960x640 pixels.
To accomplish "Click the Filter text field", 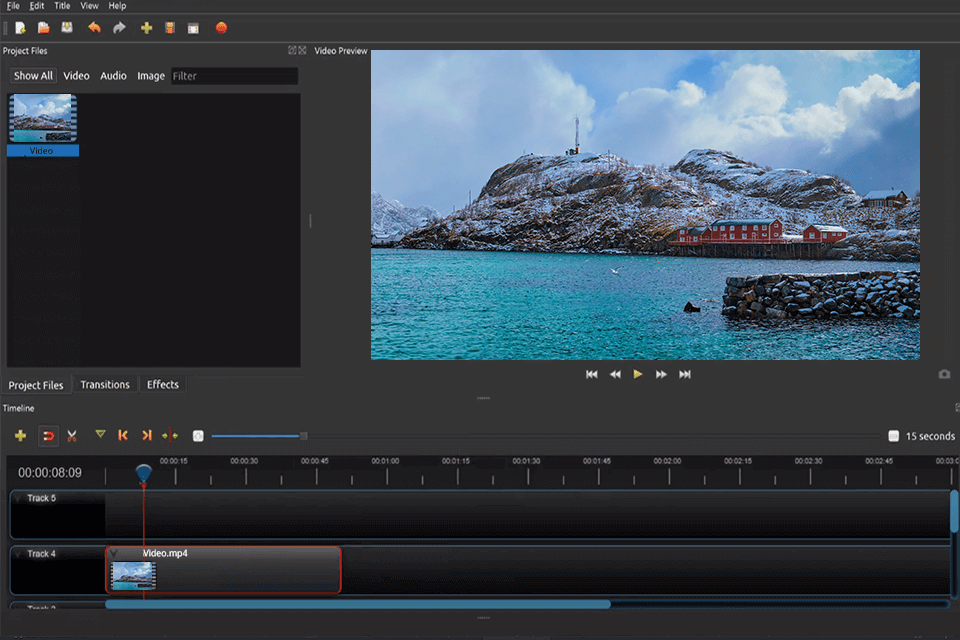I will coord(234,76).
